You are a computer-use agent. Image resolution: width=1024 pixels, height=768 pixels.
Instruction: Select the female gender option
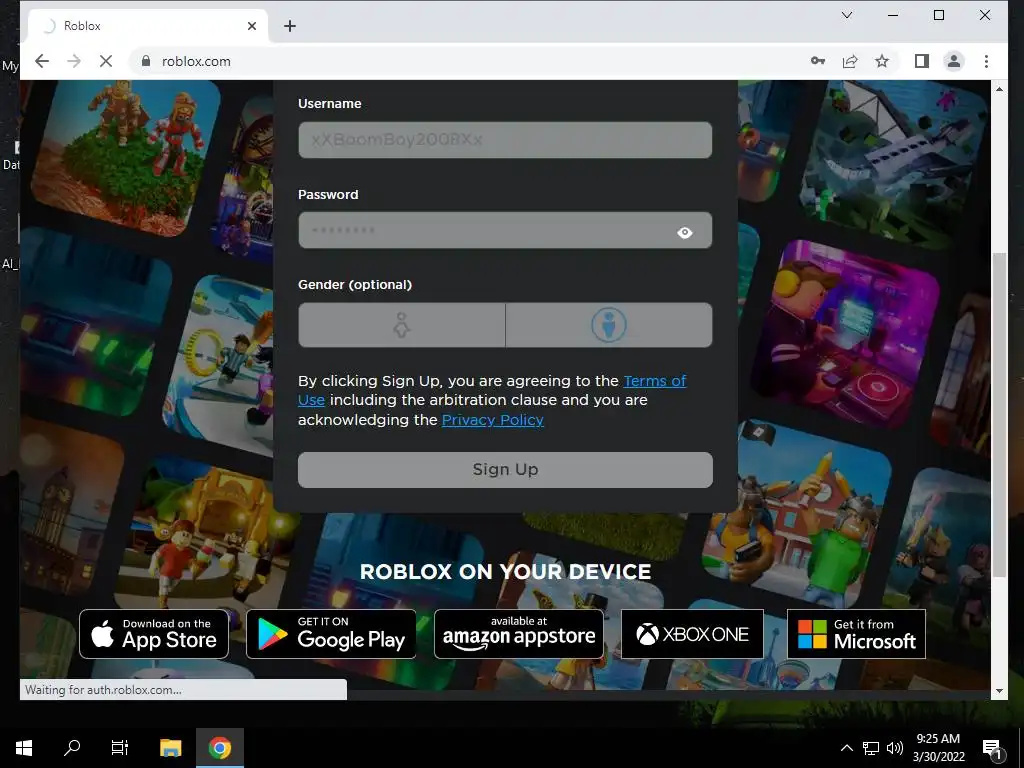(402, 325)
